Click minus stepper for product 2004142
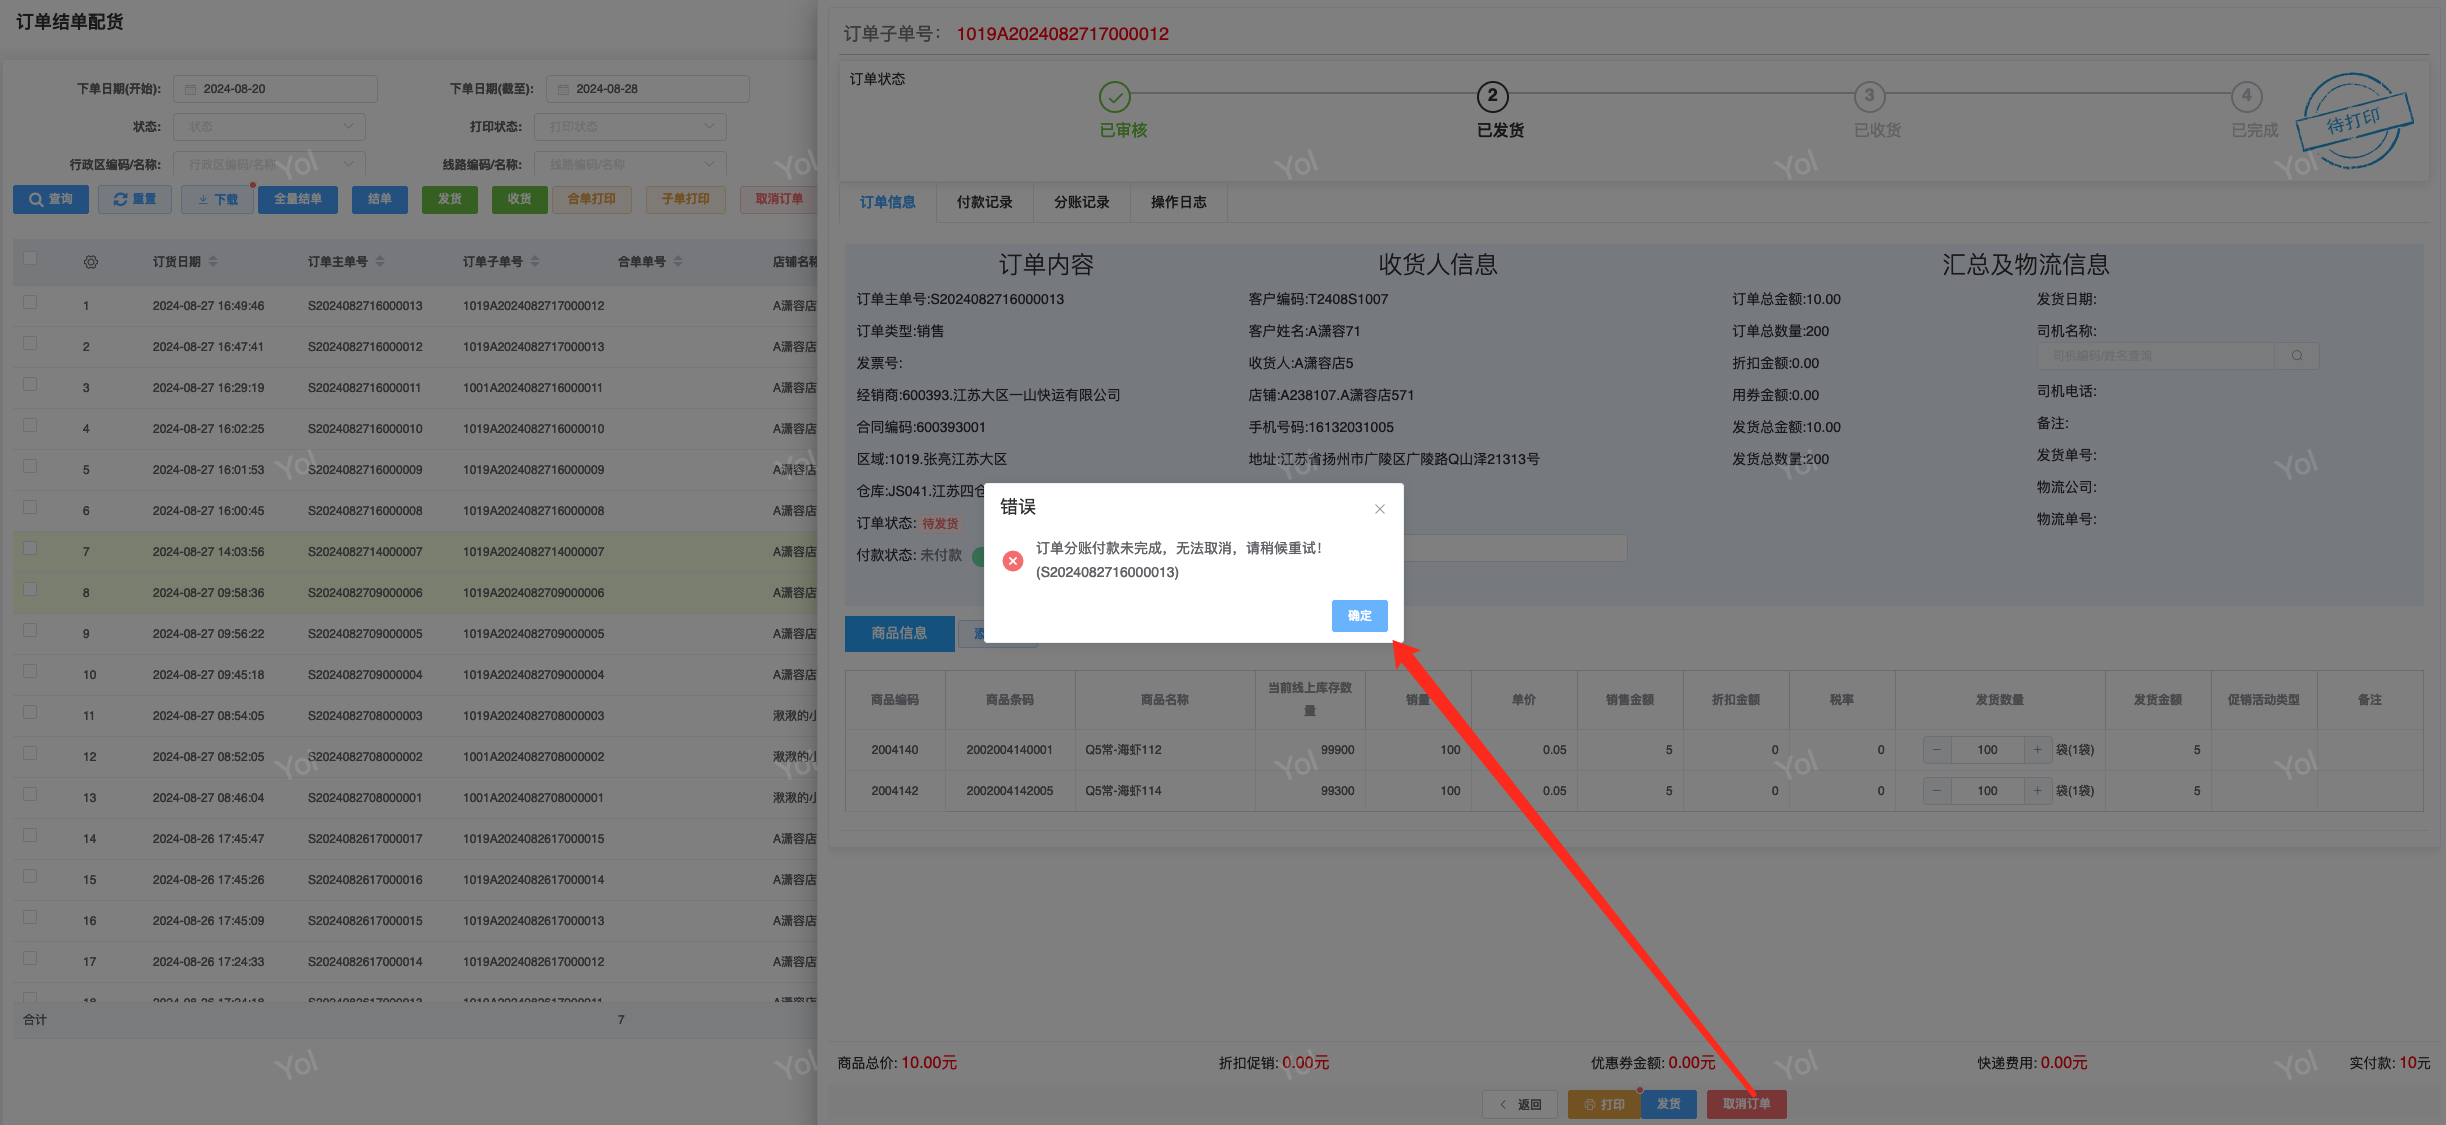The width and height of the screenshot is (2446, 1125). tap(1937, 791)
